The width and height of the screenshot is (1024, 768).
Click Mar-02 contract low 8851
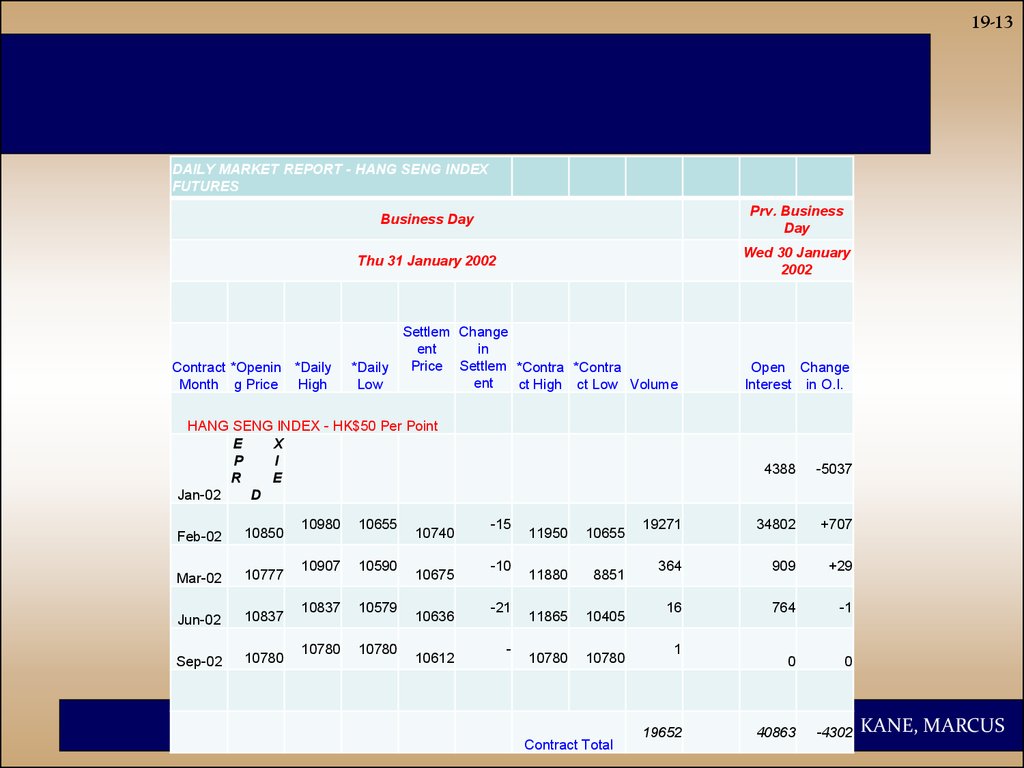point(609,575)
